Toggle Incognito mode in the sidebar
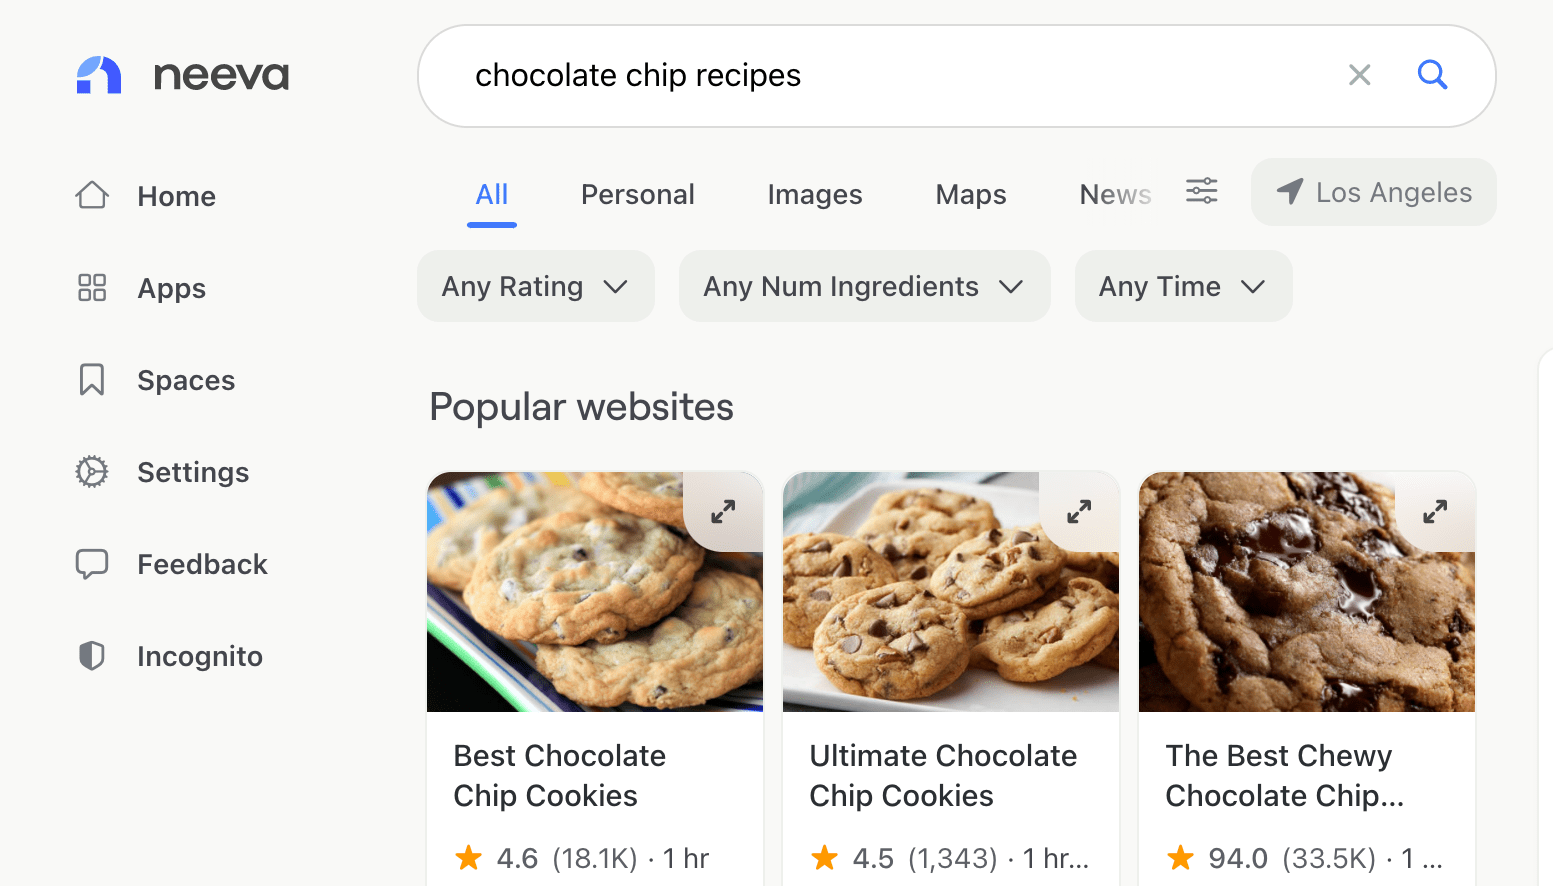 [x=170, y=656]
